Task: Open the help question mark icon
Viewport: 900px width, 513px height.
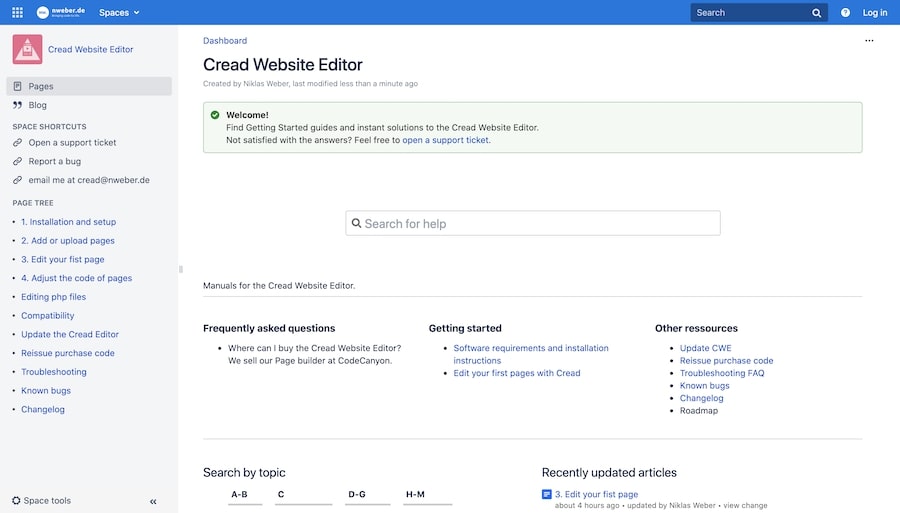Action: [x=845, y=13]
